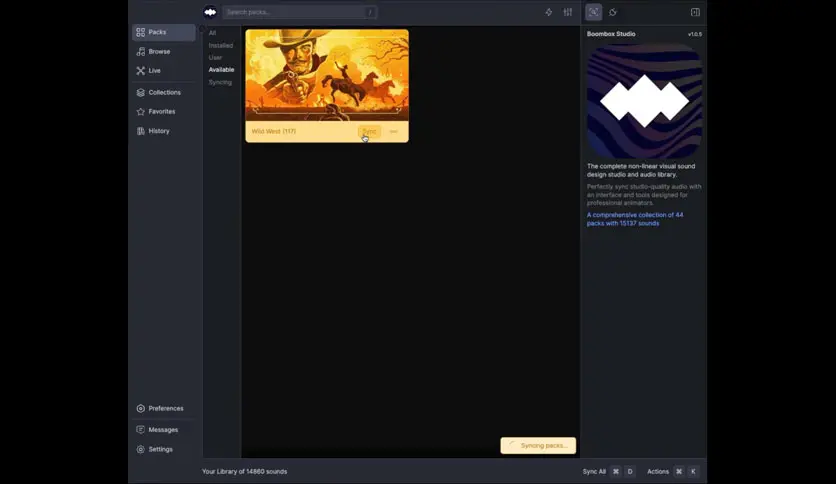The width and height of the screenshot is (836, 484).
Task: Click the Packs grid icon in sidebar
Action: tap(141, 33)
